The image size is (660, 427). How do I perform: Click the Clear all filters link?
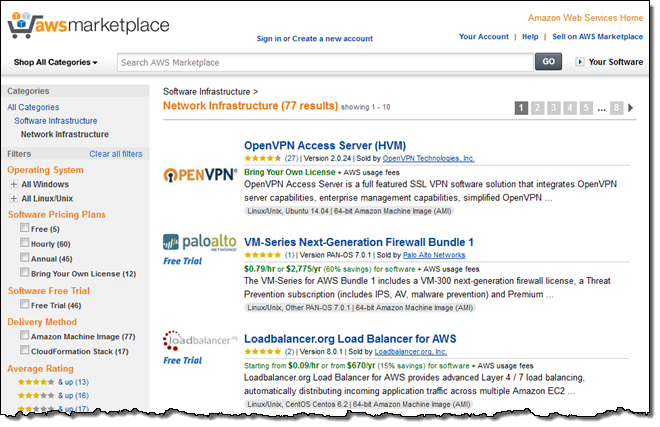[115, 154]
